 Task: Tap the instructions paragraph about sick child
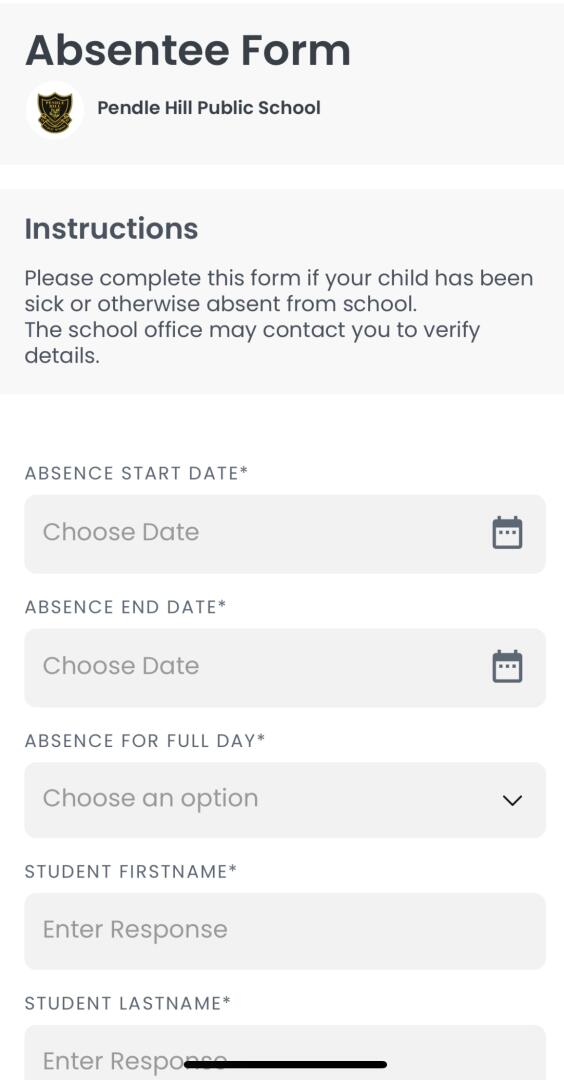[279, 291]
